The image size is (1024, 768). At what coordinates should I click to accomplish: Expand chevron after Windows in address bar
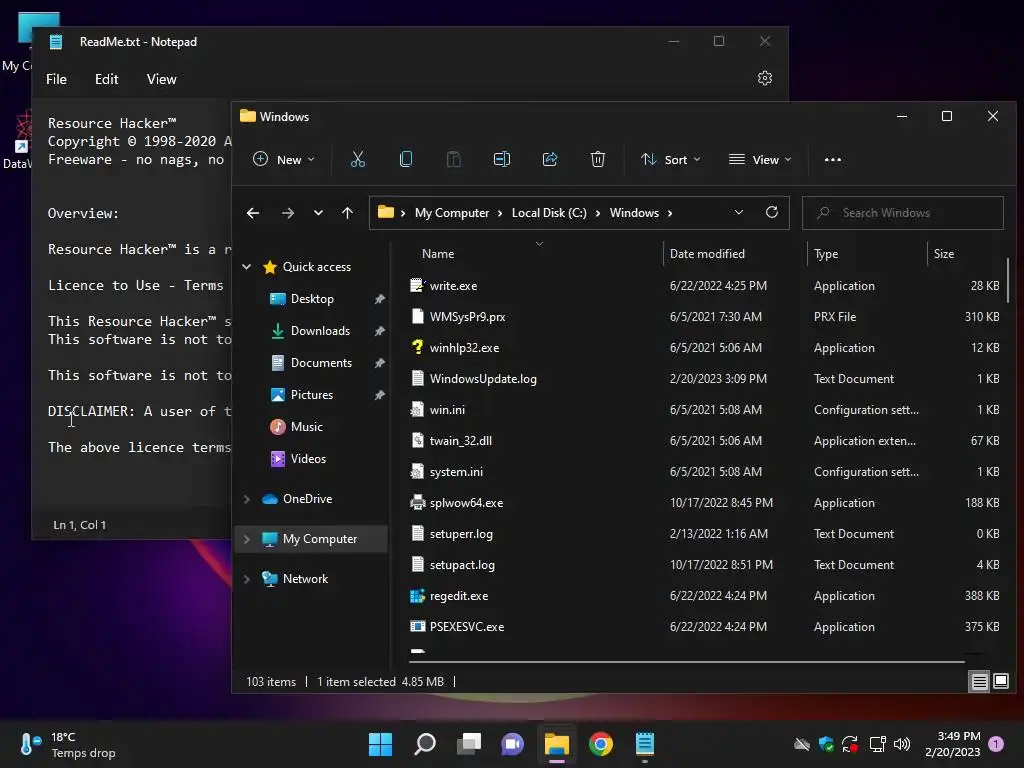[x=669, y=213]
